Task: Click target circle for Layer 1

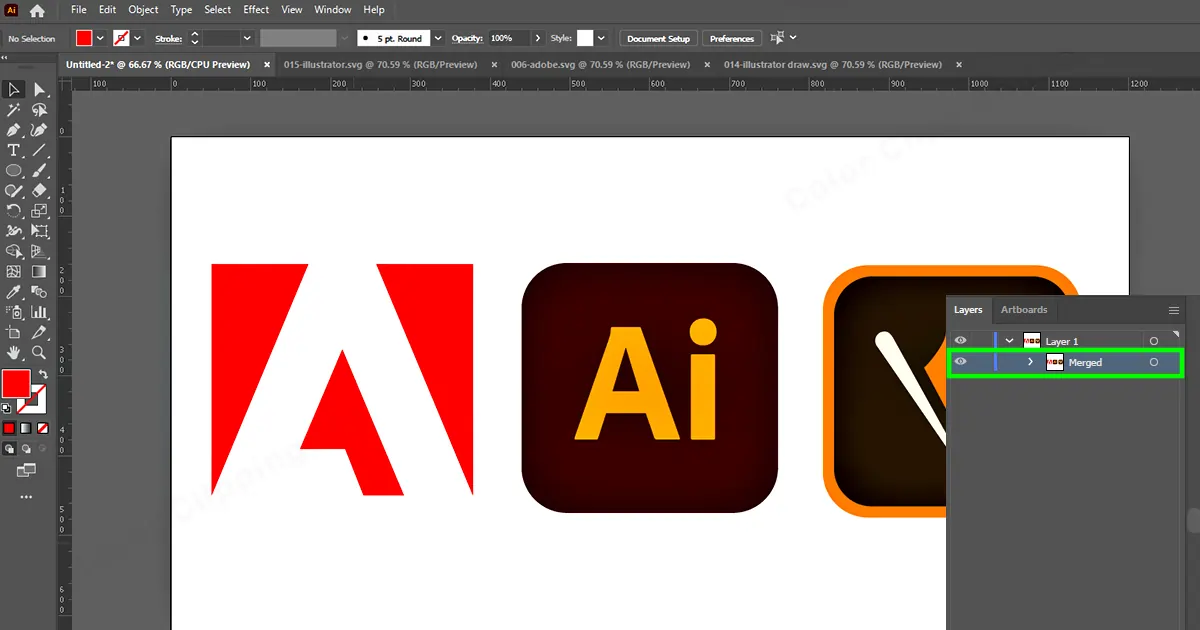Action: click(x=1153, y=341)
